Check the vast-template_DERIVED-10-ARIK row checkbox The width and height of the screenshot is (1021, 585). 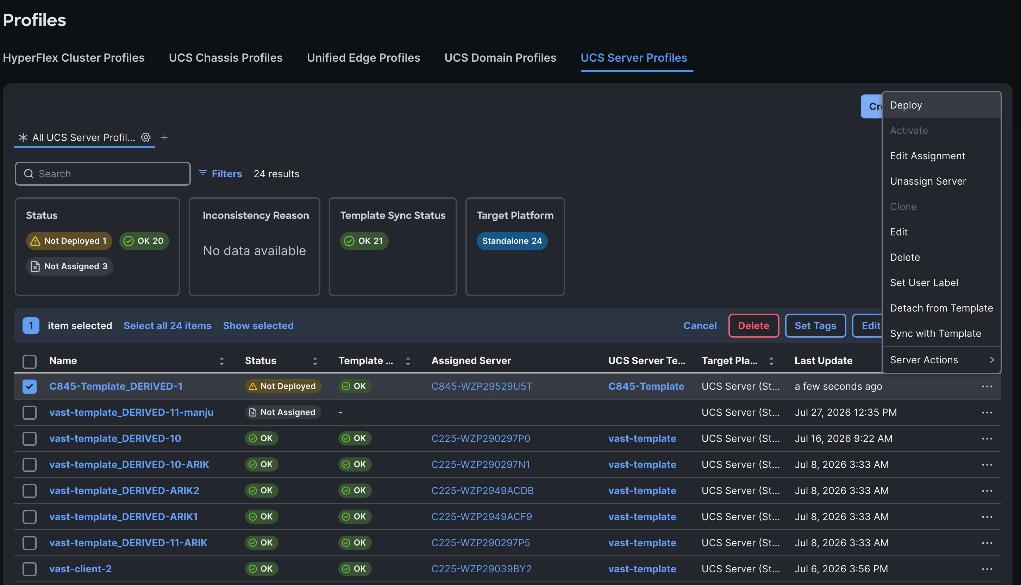(29, 464)
